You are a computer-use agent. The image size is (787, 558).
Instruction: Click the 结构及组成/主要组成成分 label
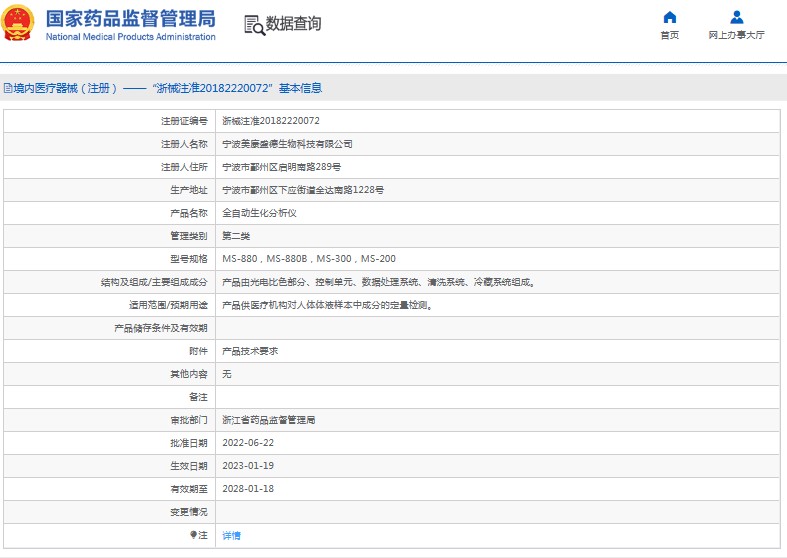tap(154, 282)
